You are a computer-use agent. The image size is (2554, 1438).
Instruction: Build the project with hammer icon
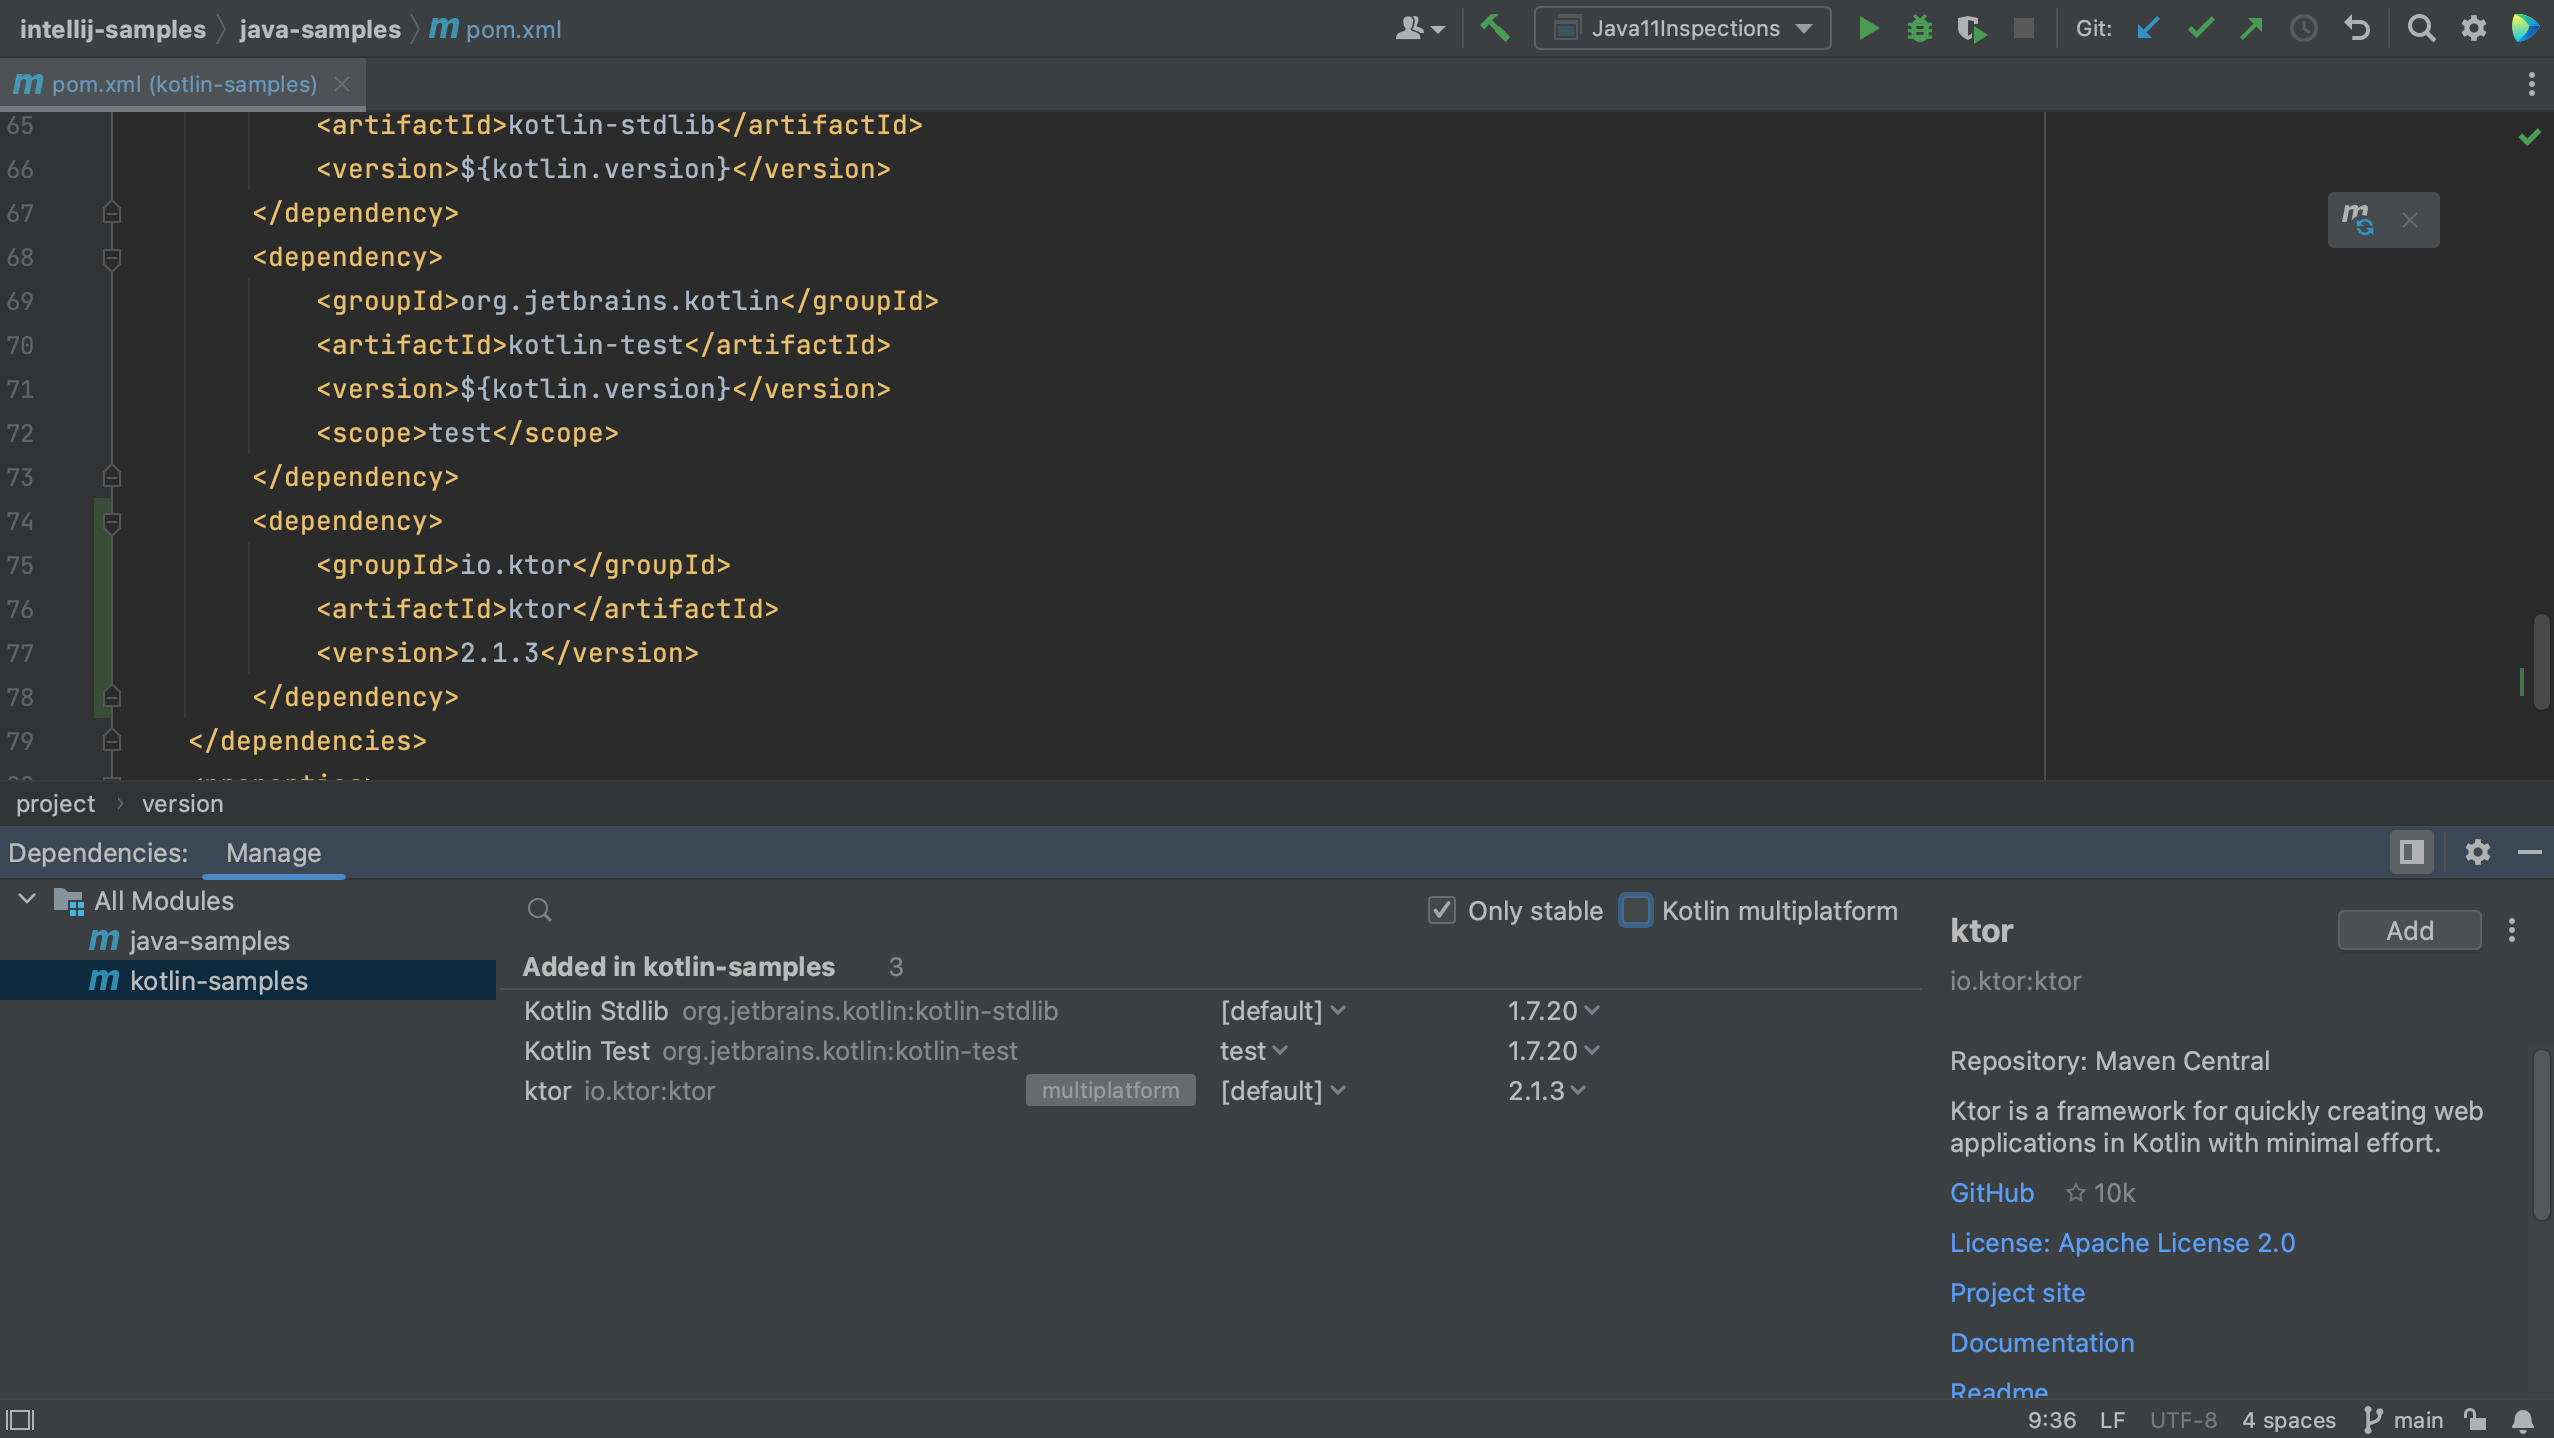(x=1495, y=28)
